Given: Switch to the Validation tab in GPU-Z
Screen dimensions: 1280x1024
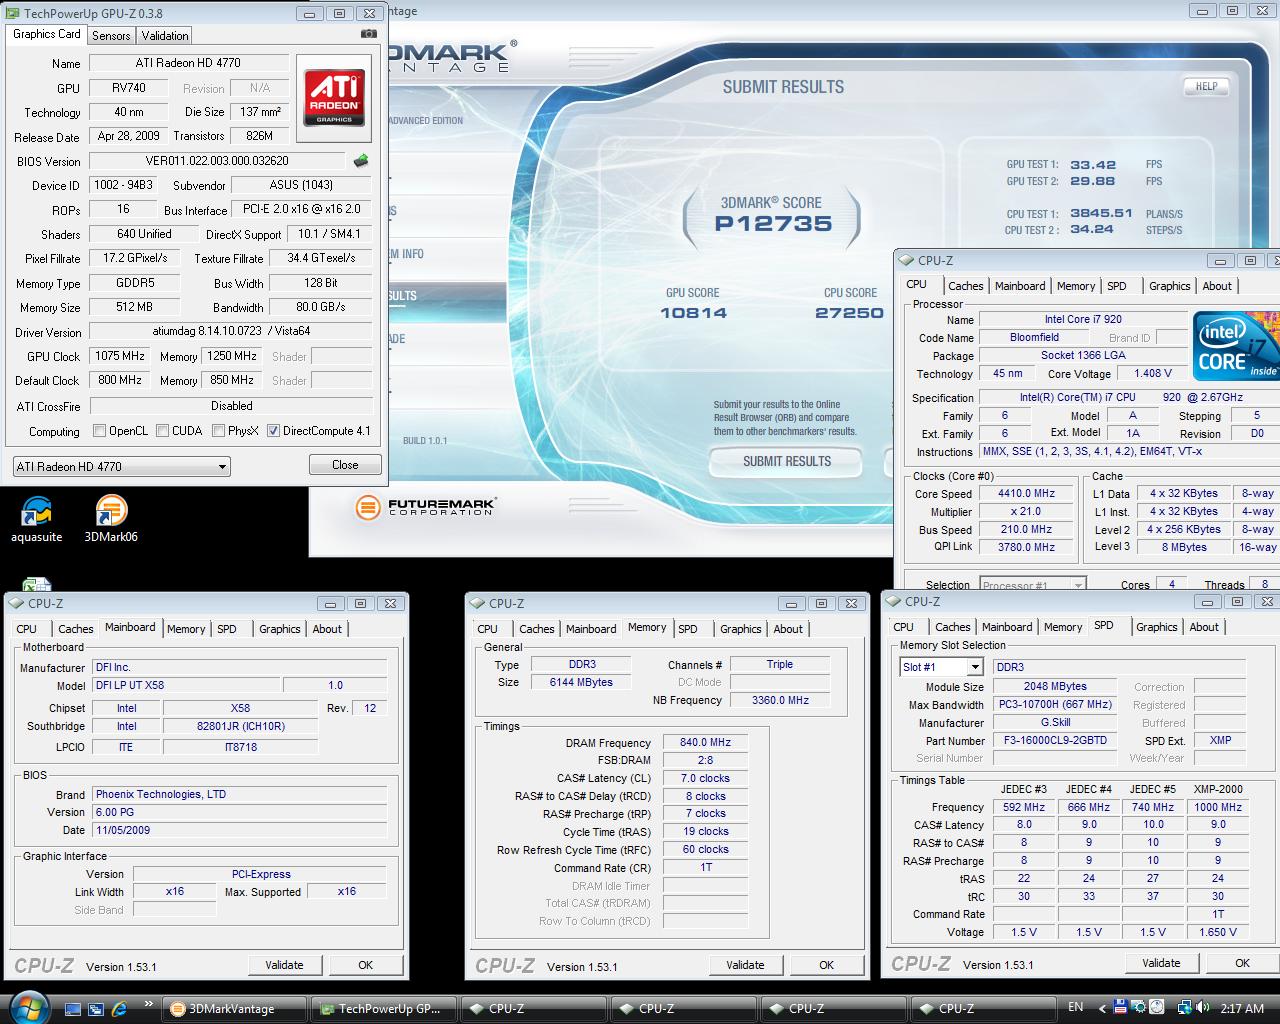Looking at the screenshot, I should pos(165,35).
